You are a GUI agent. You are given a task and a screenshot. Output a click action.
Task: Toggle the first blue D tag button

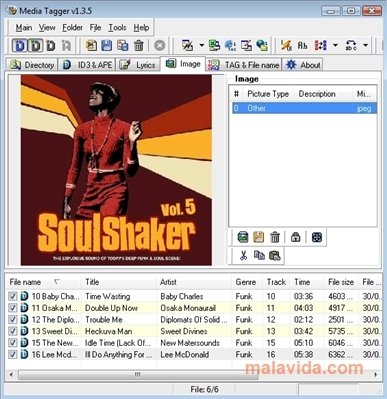coord(20,45)
